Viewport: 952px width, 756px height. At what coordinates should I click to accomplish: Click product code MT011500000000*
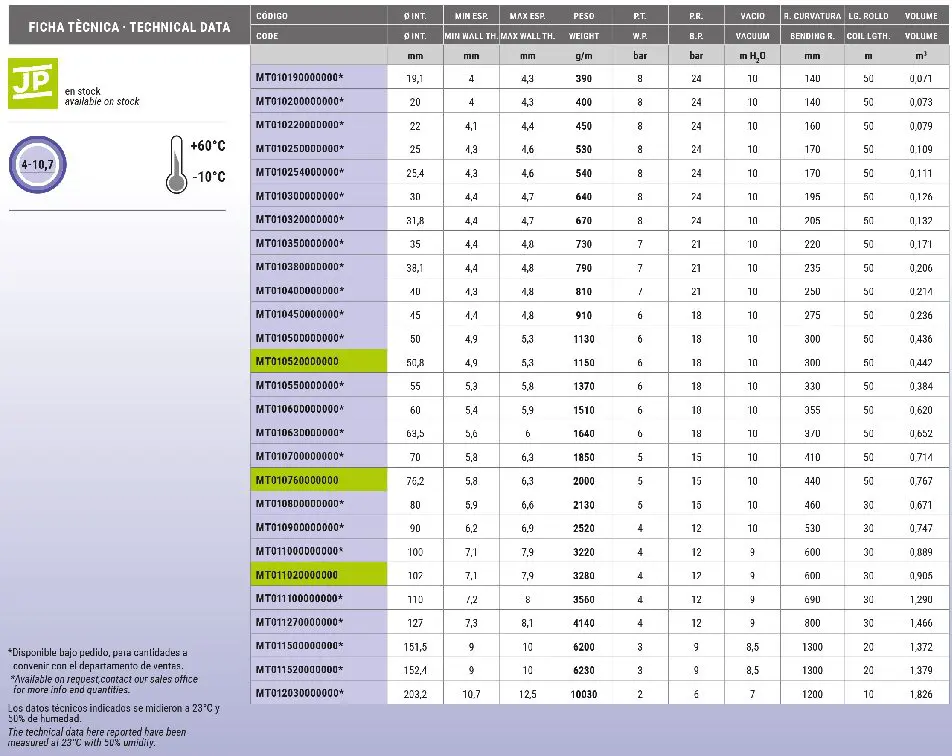(x=300, y=646)
